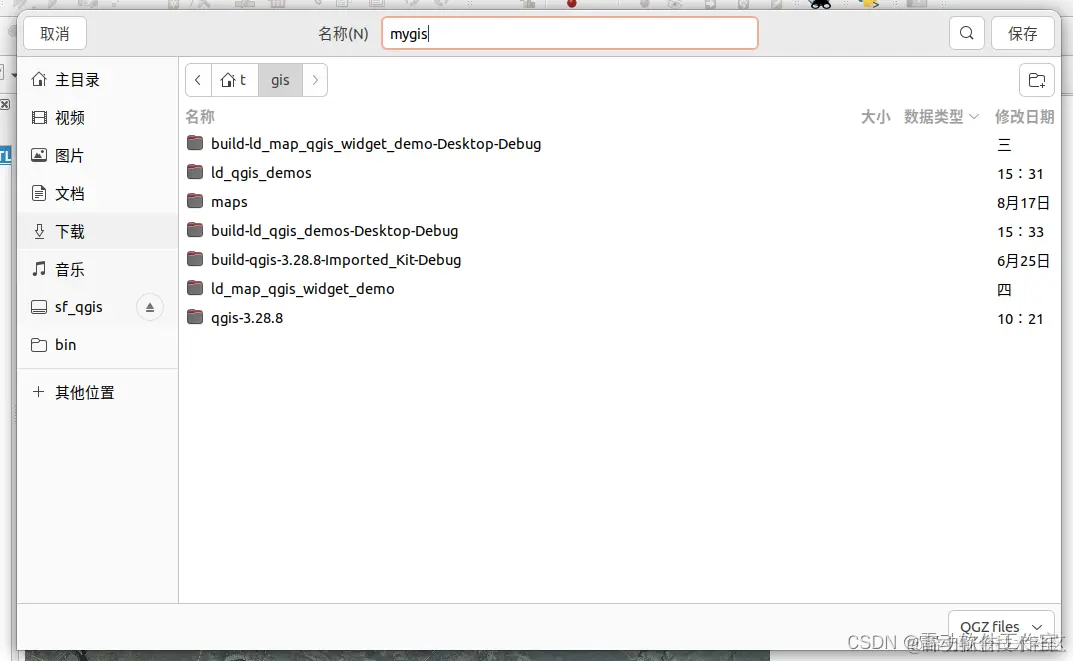Screen dimensions: 1073x661
Task: Open the home directory 主目录 in sidebar
Action: [98, 80]
